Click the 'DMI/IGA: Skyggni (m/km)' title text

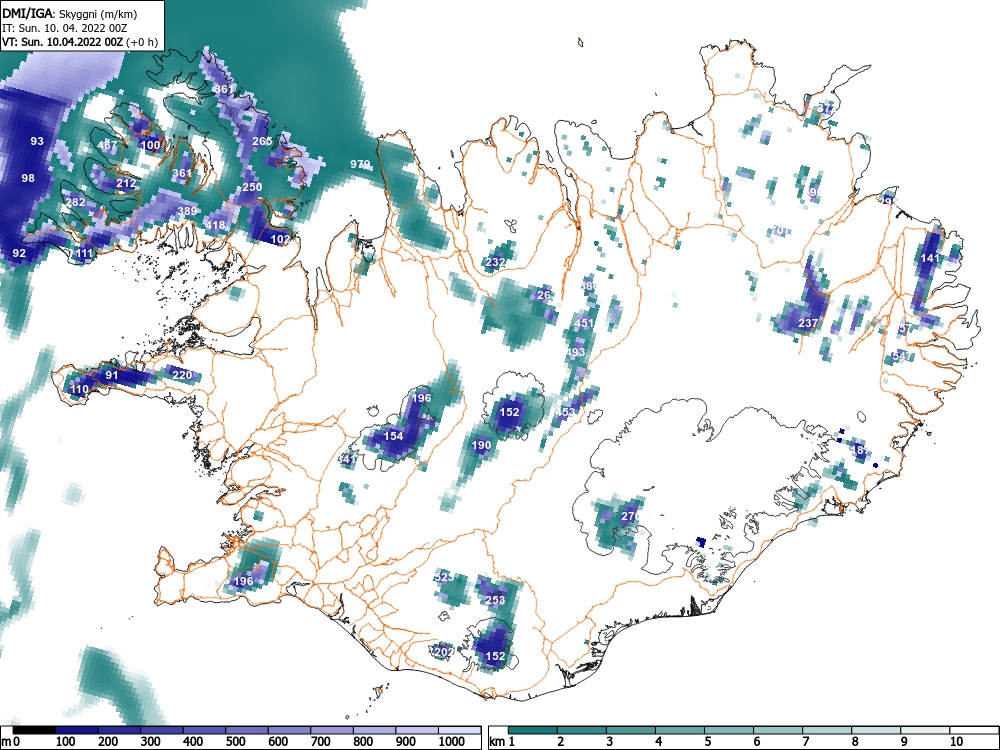click(x=69, y=15)
